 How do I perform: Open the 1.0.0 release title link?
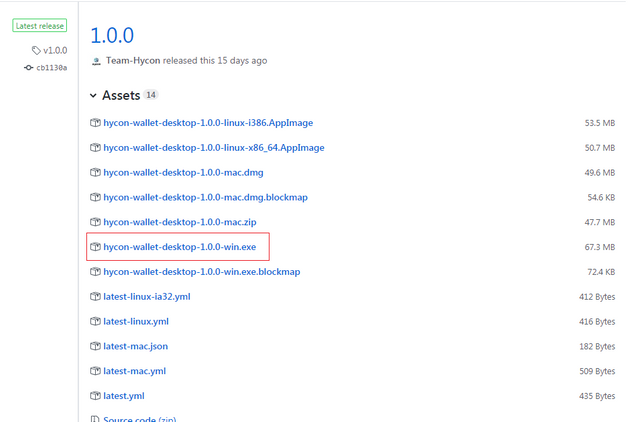tap(112, 35)
